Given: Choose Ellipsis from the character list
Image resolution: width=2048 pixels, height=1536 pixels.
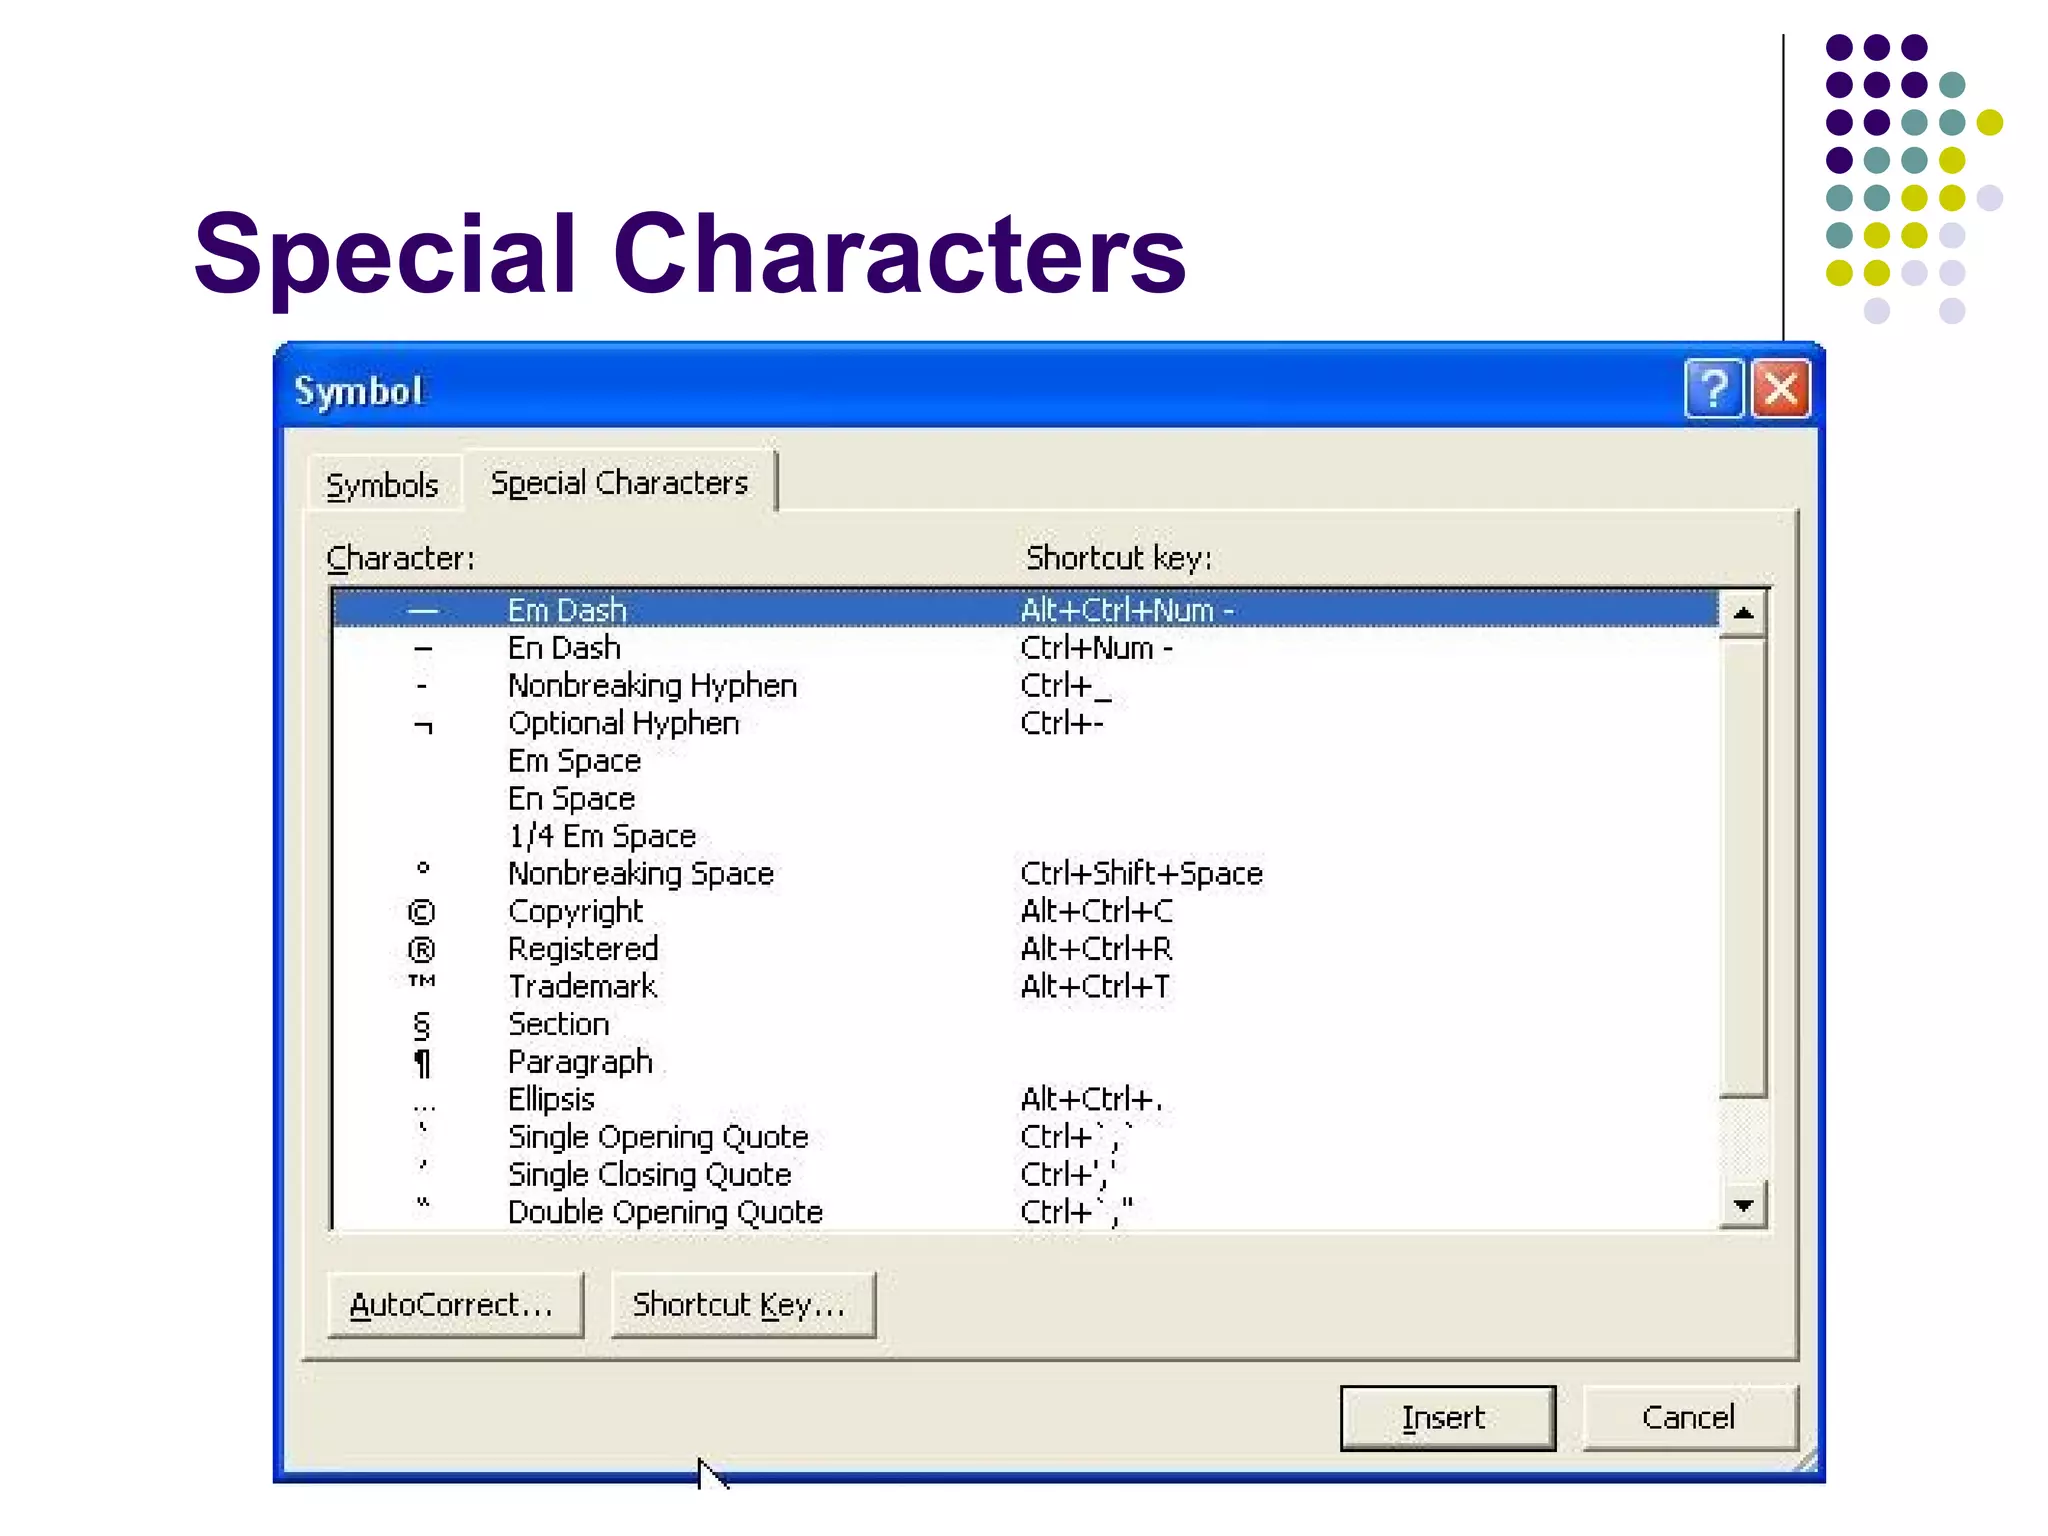Looking at the screenshot, I should (1025, 1099).
